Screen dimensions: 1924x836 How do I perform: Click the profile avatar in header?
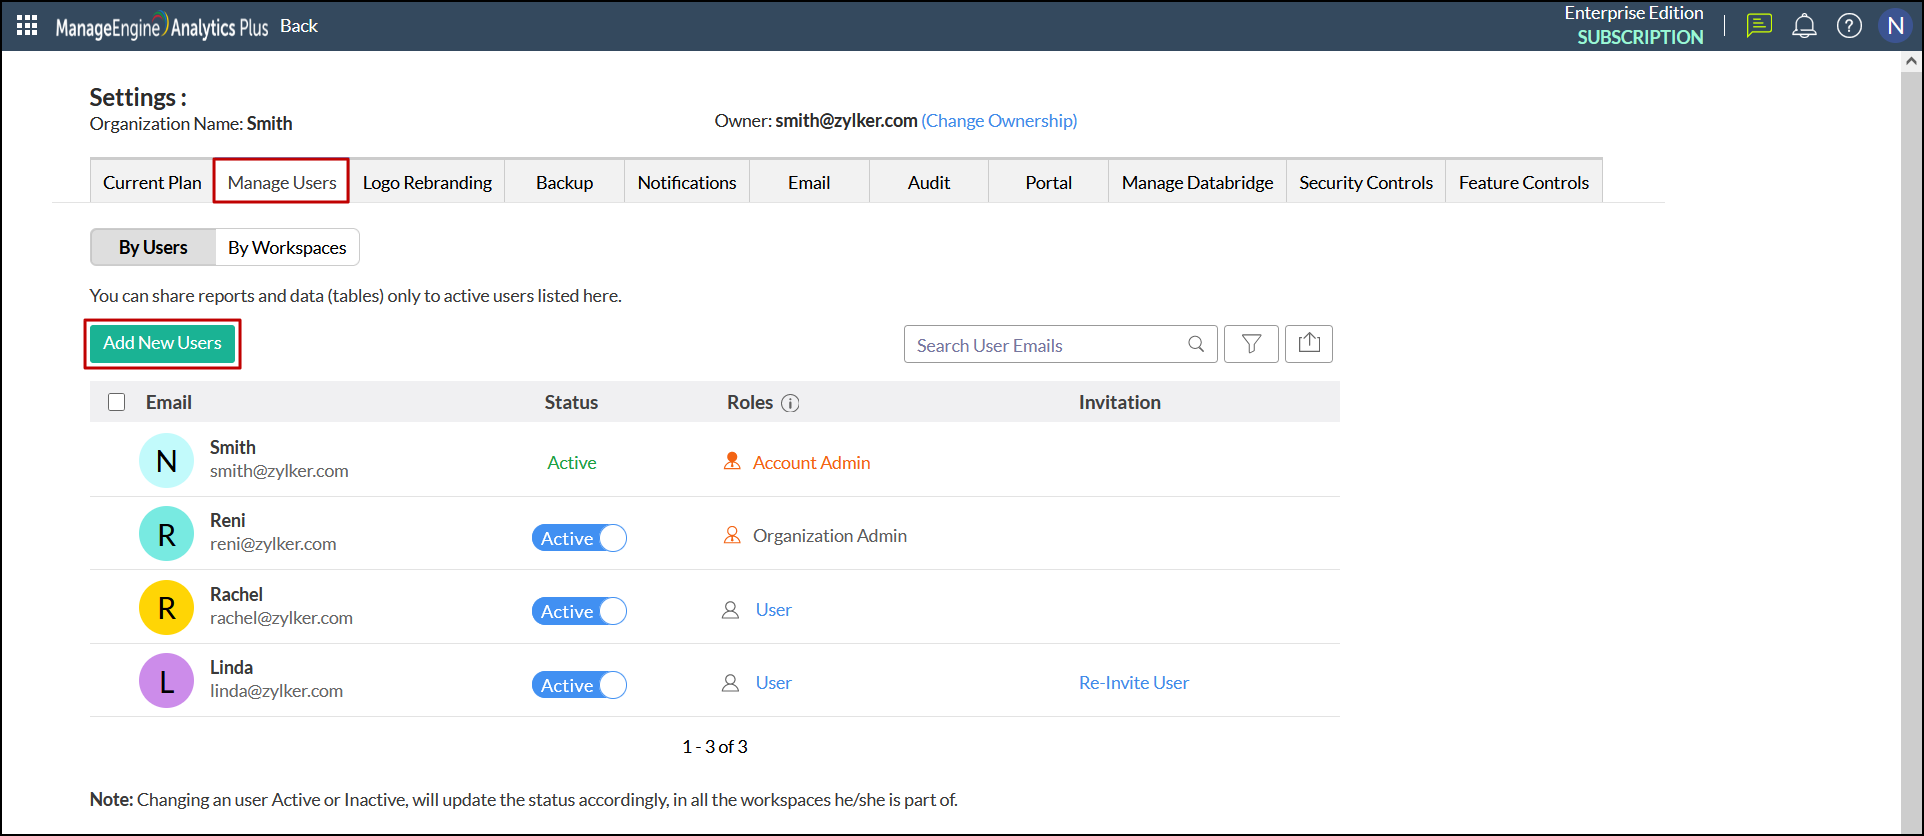[1895, 26]
